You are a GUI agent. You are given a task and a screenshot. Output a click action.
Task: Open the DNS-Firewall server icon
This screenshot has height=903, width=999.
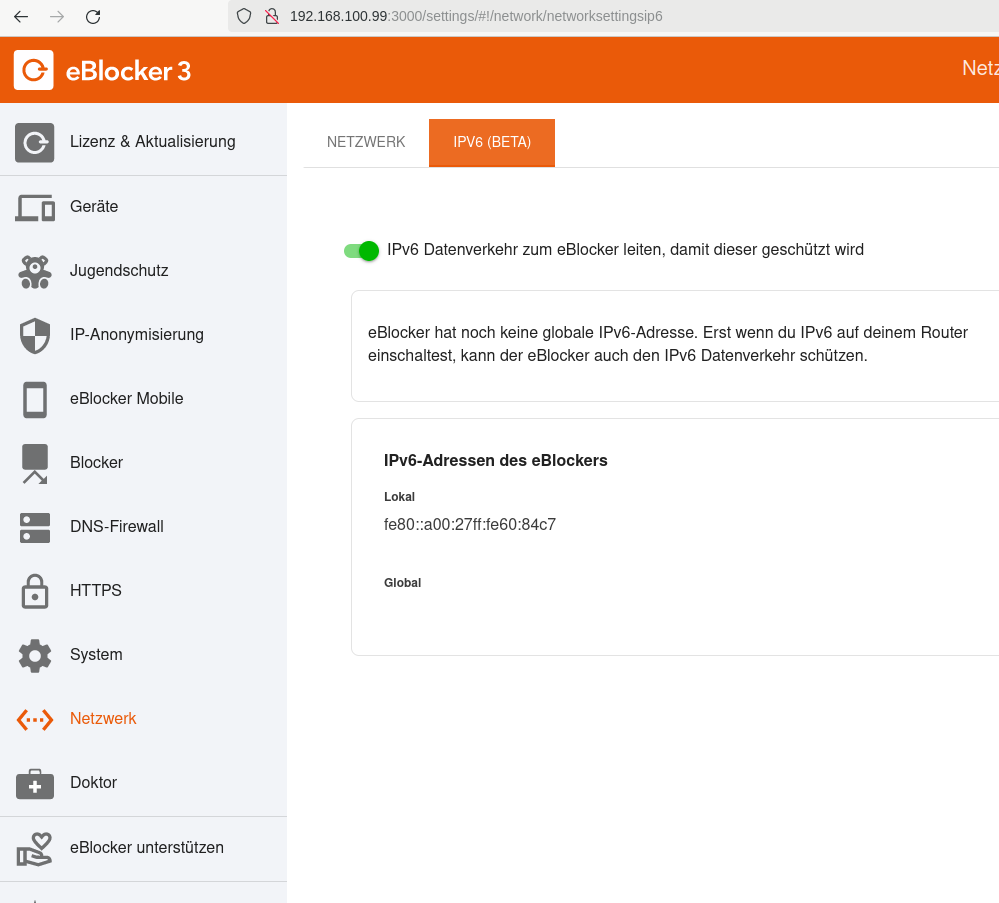(34, 528)
